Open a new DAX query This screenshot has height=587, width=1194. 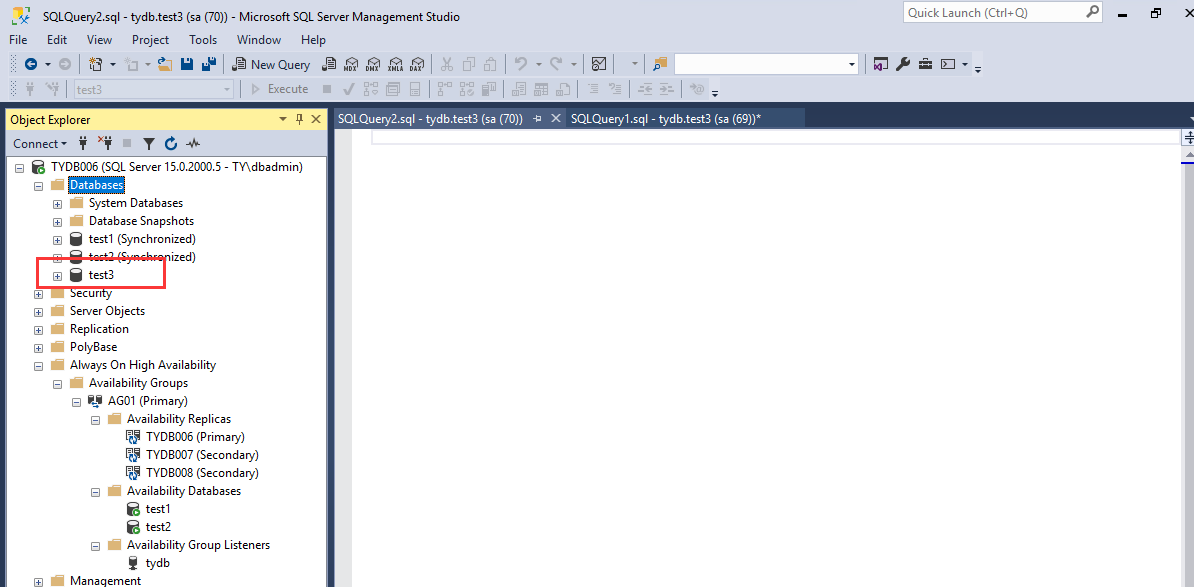click(x=417, y=65)
